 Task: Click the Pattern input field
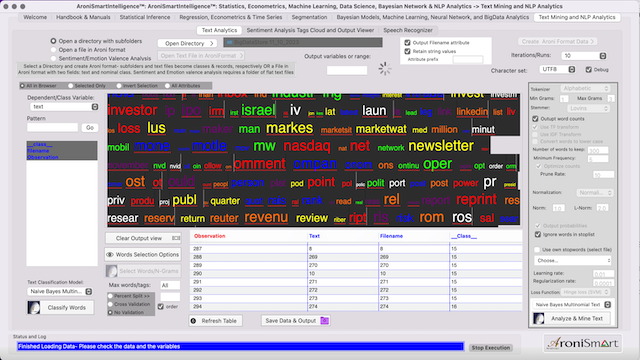52,128
